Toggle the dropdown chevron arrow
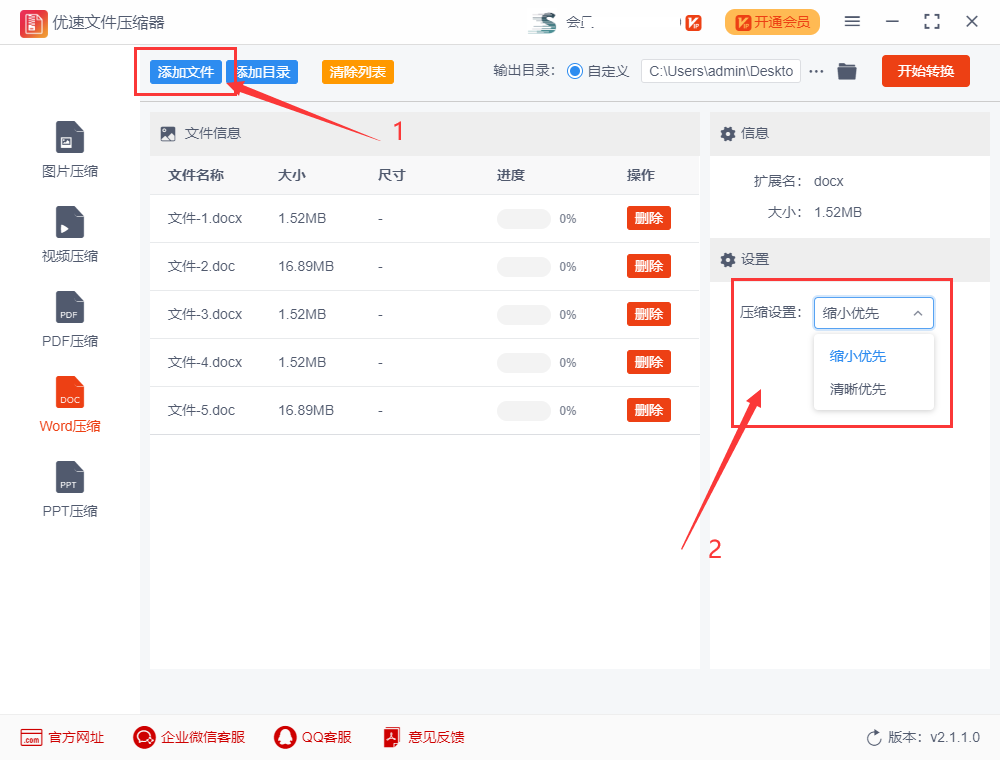 coord(918,313)
